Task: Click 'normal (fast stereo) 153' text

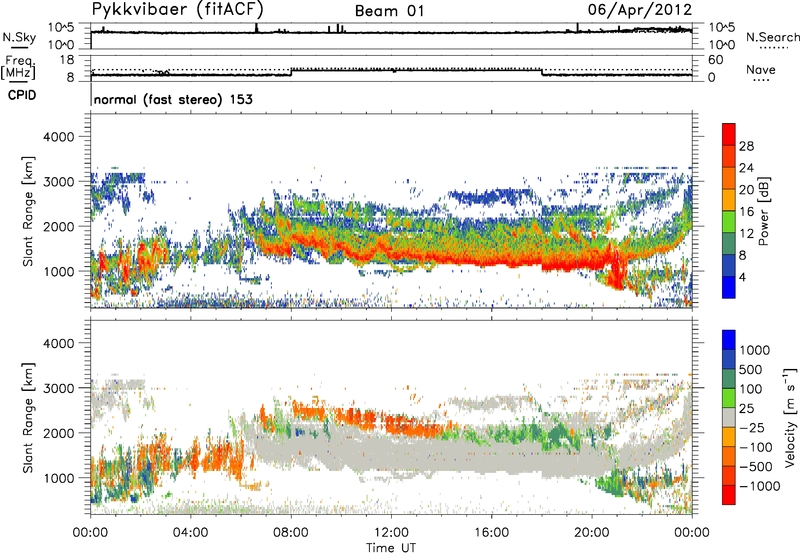Action: point(173,99)
